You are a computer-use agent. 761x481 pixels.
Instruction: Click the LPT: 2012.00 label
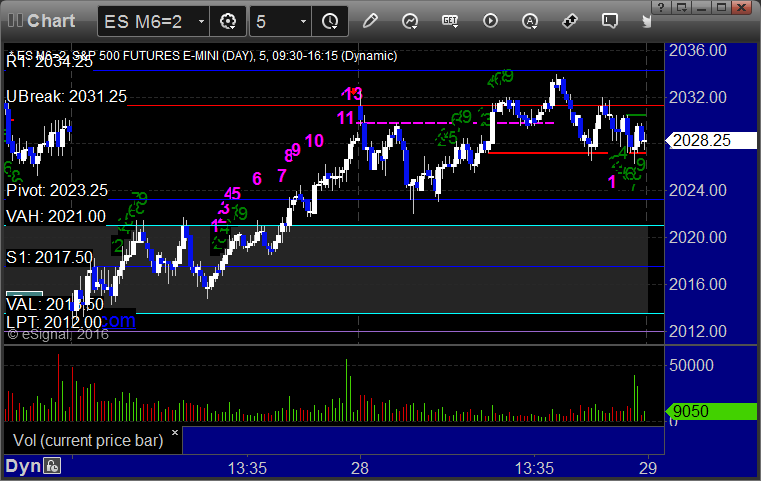[x=54, y=322]
